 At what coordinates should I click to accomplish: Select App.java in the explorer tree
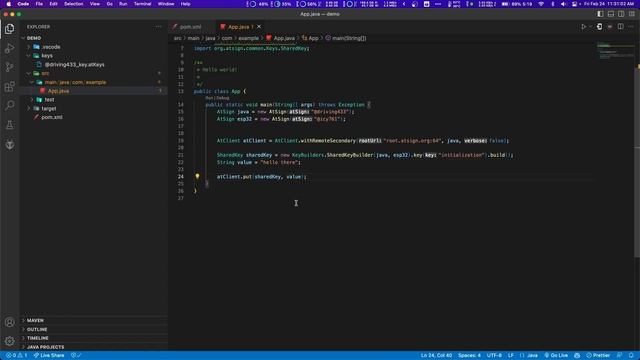(58, 91)
